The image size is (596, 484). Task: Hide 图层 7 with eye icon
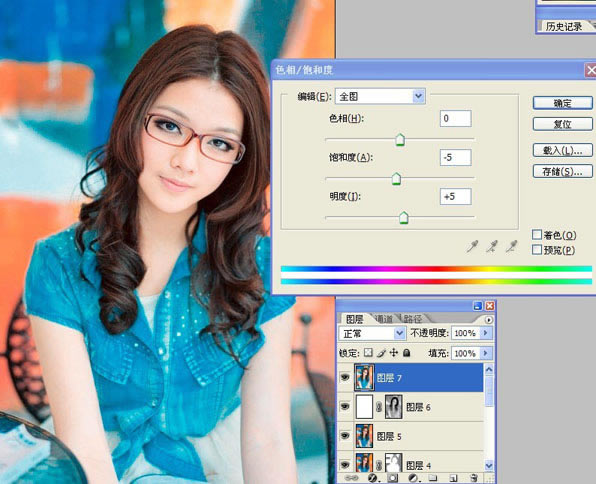[345, 377]
